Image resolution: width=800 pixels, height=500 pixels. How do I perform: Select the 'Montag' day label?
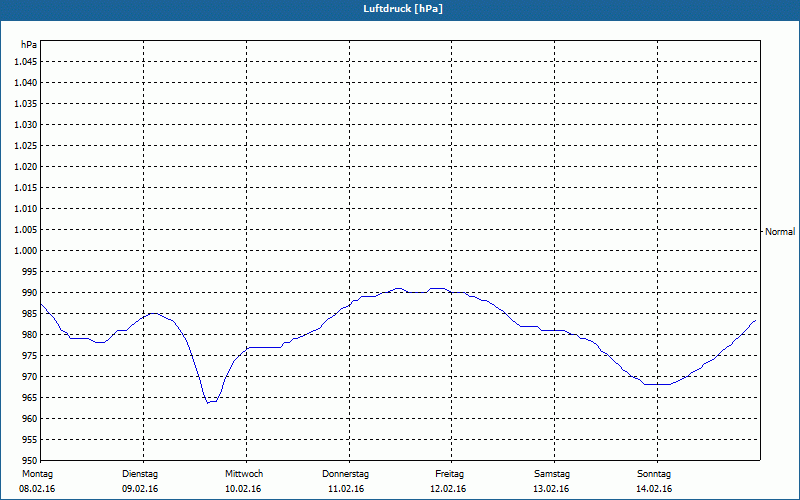point(37,474)
